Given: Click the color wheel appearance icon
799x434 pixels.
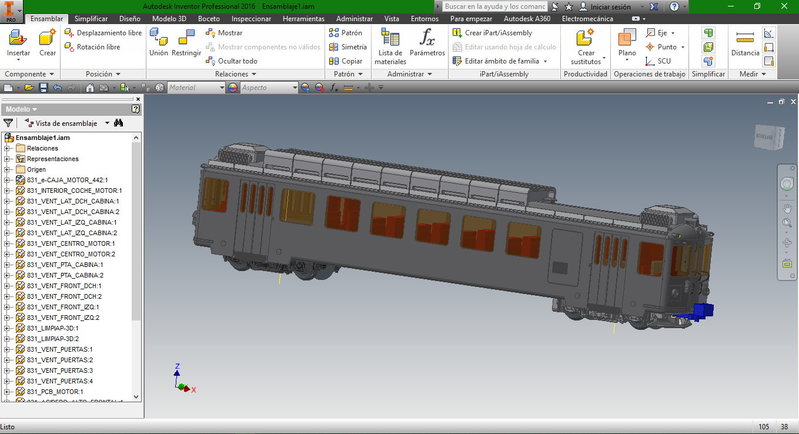Looking at the screenshot, I should coord(233,88).
